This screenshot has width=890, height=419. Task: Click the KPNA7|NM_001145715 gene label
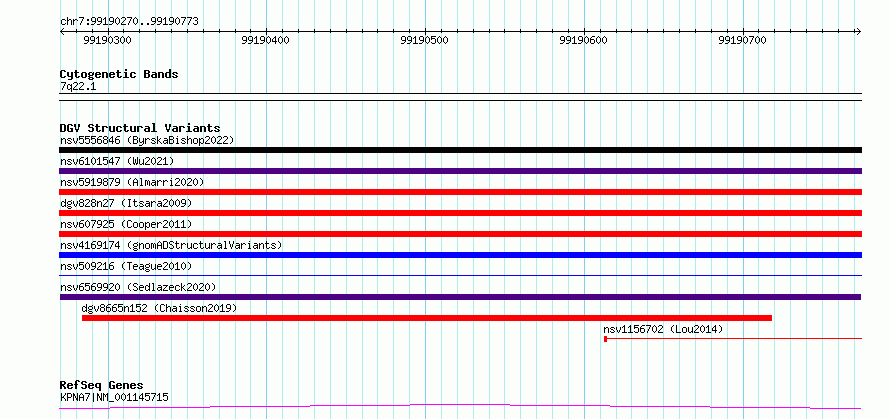pyautogui.click(x=114, y=397)
